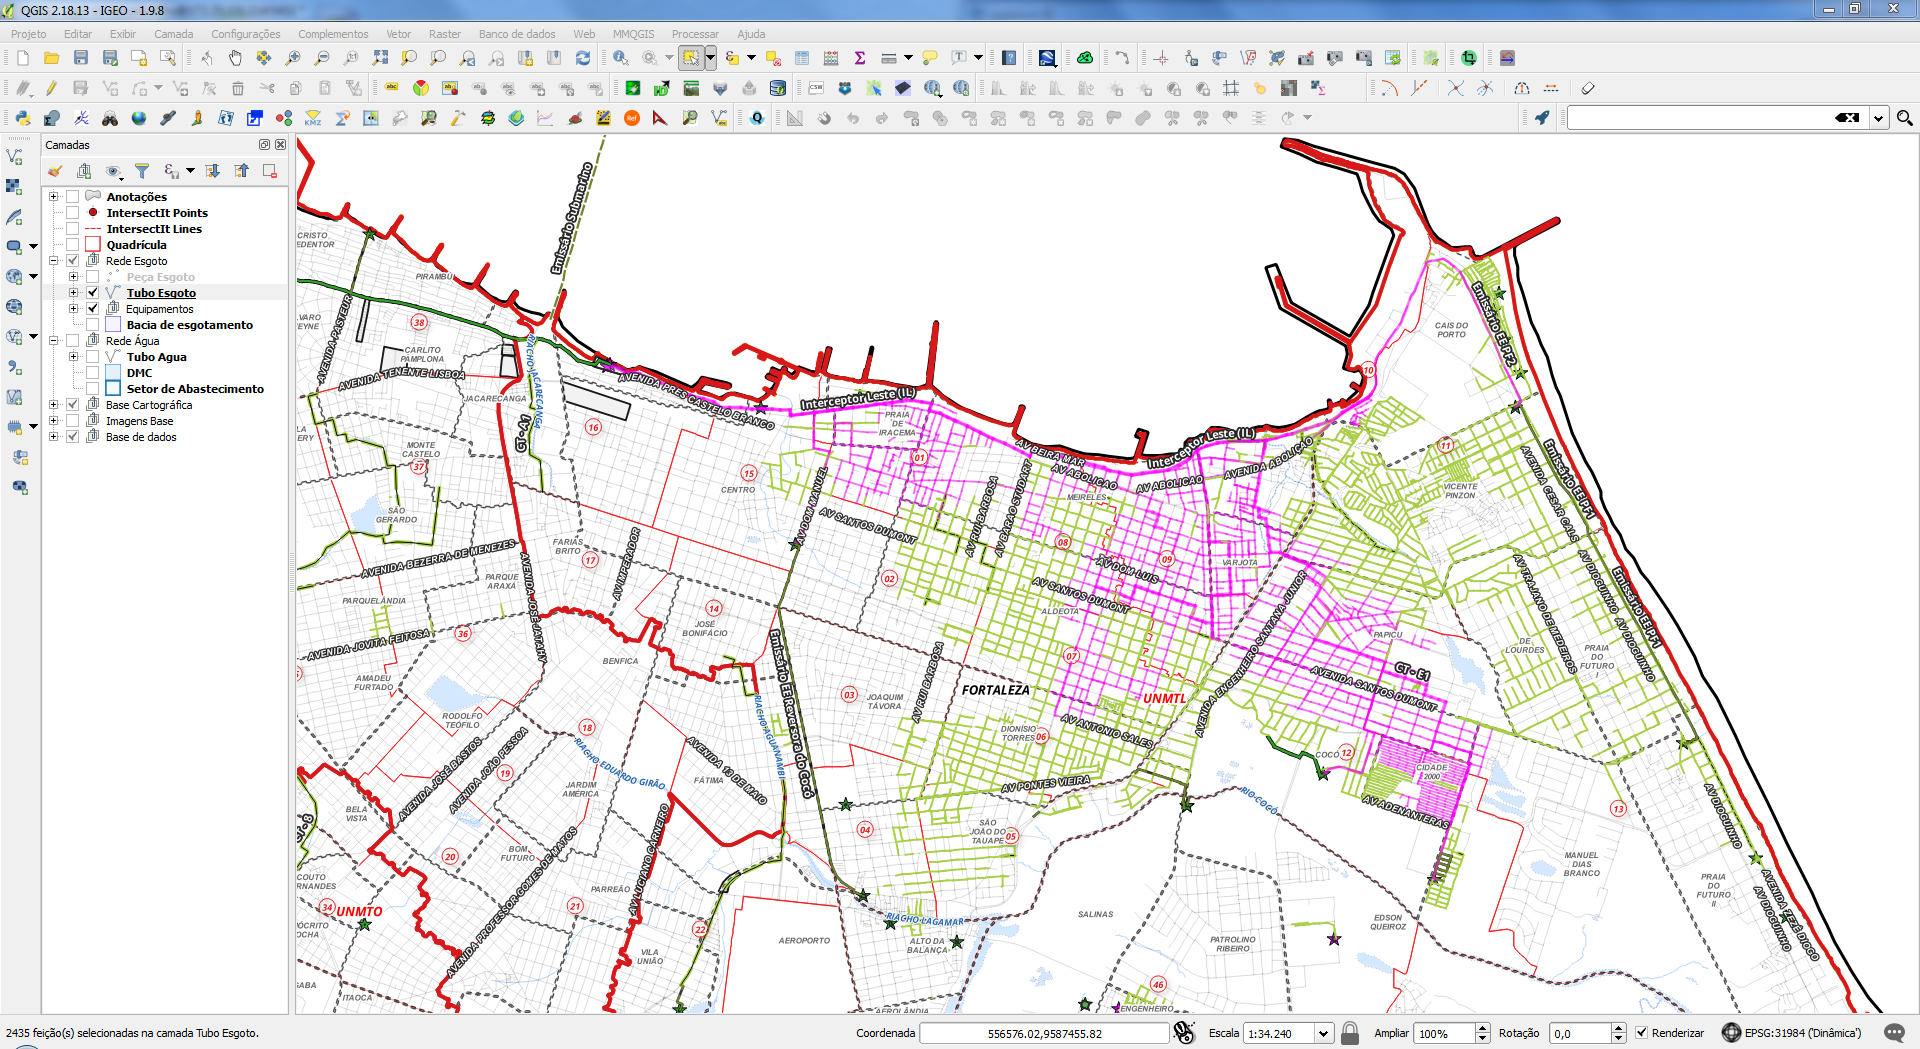
Task: Expand the Base de dados group
Action: (x=54, y=437)
